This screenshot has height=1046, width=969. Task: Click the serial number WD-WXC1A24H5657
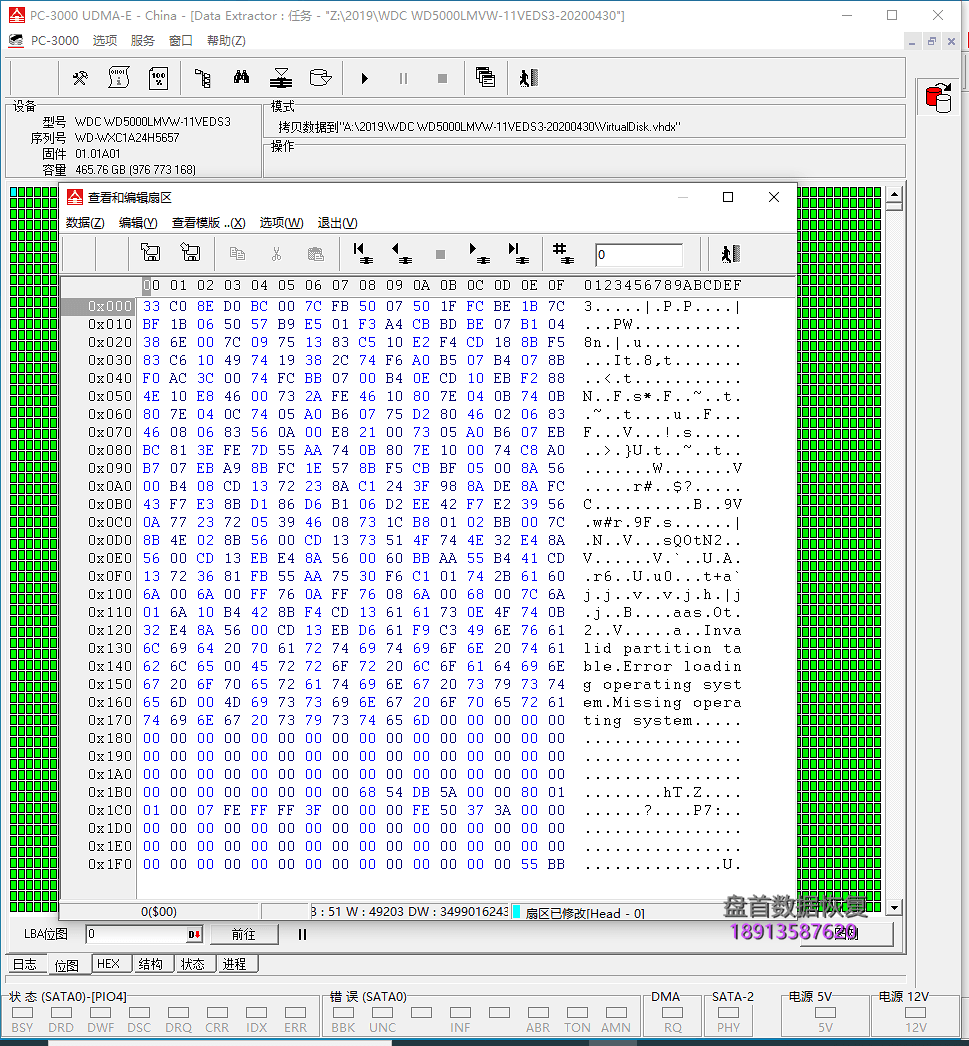[x=127, y=137]
